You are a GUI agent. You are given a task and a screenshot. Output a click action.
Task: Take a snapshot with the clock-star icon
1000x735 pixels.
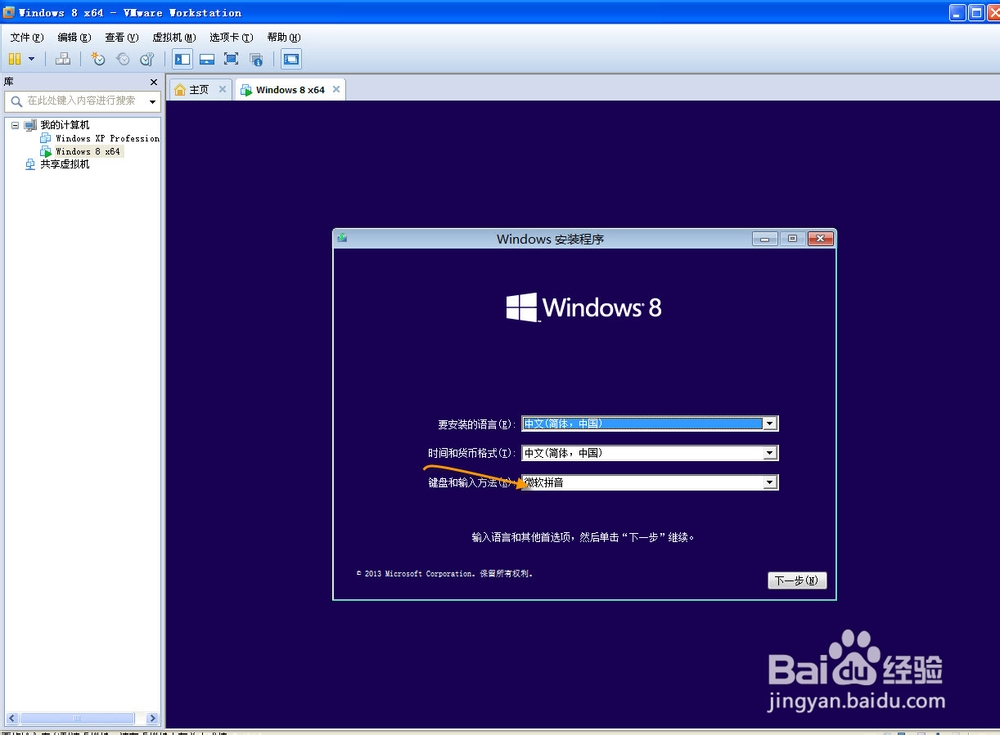(98, 59)
